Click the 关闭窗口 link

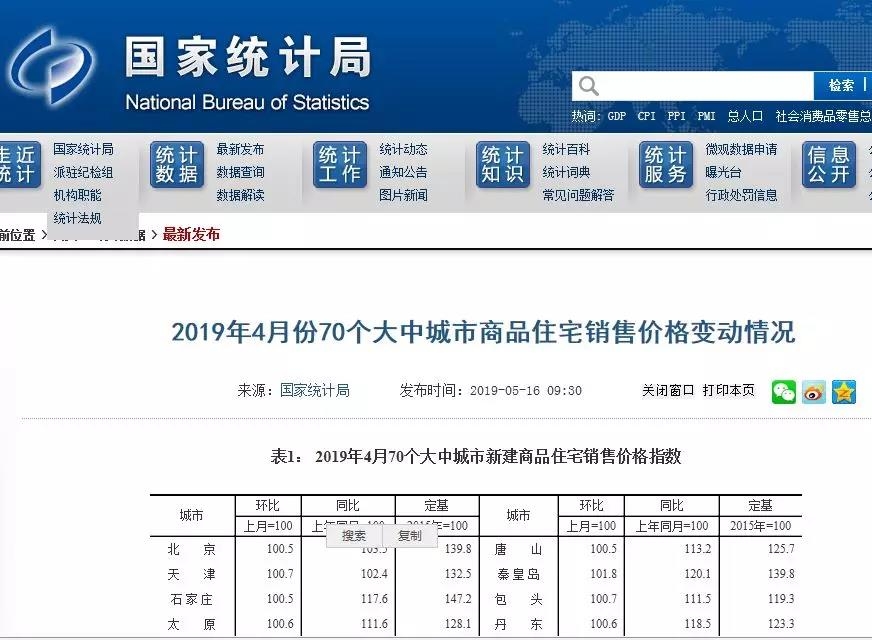pyautogui.click(x=668, y=390)
